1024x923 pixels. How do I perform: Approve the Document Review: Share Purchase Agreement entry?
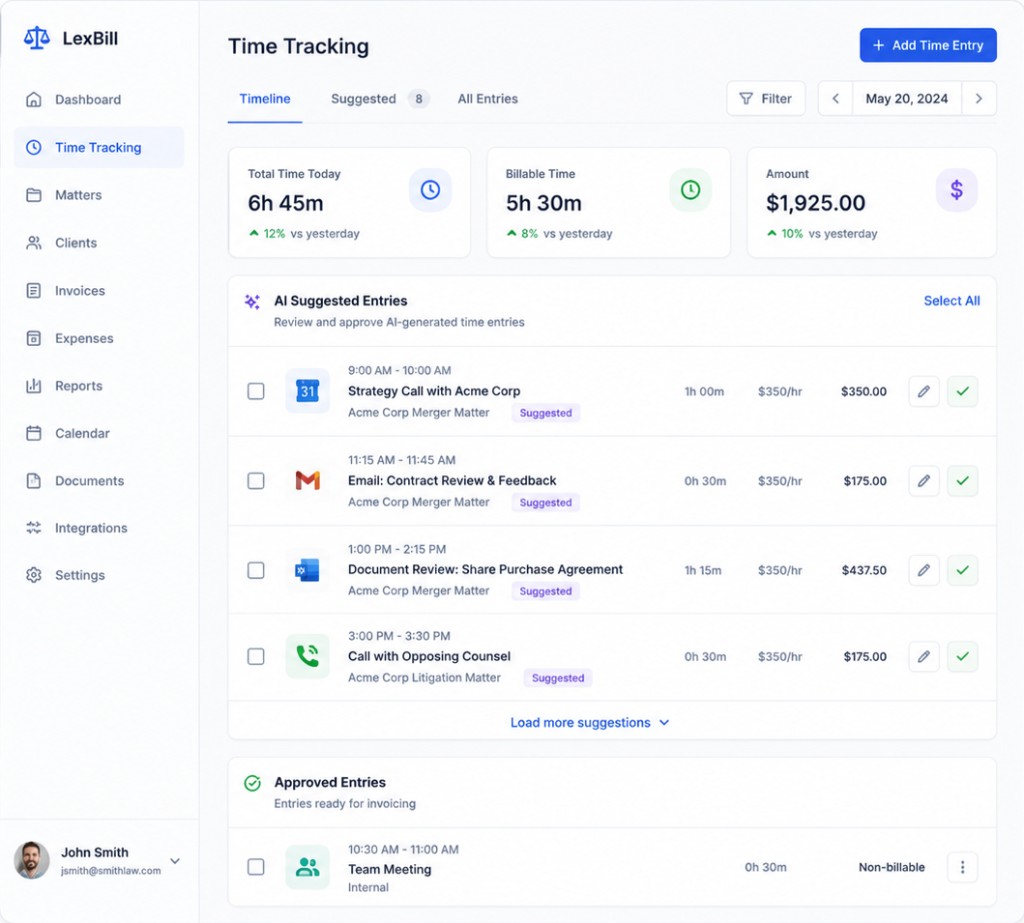963,570
